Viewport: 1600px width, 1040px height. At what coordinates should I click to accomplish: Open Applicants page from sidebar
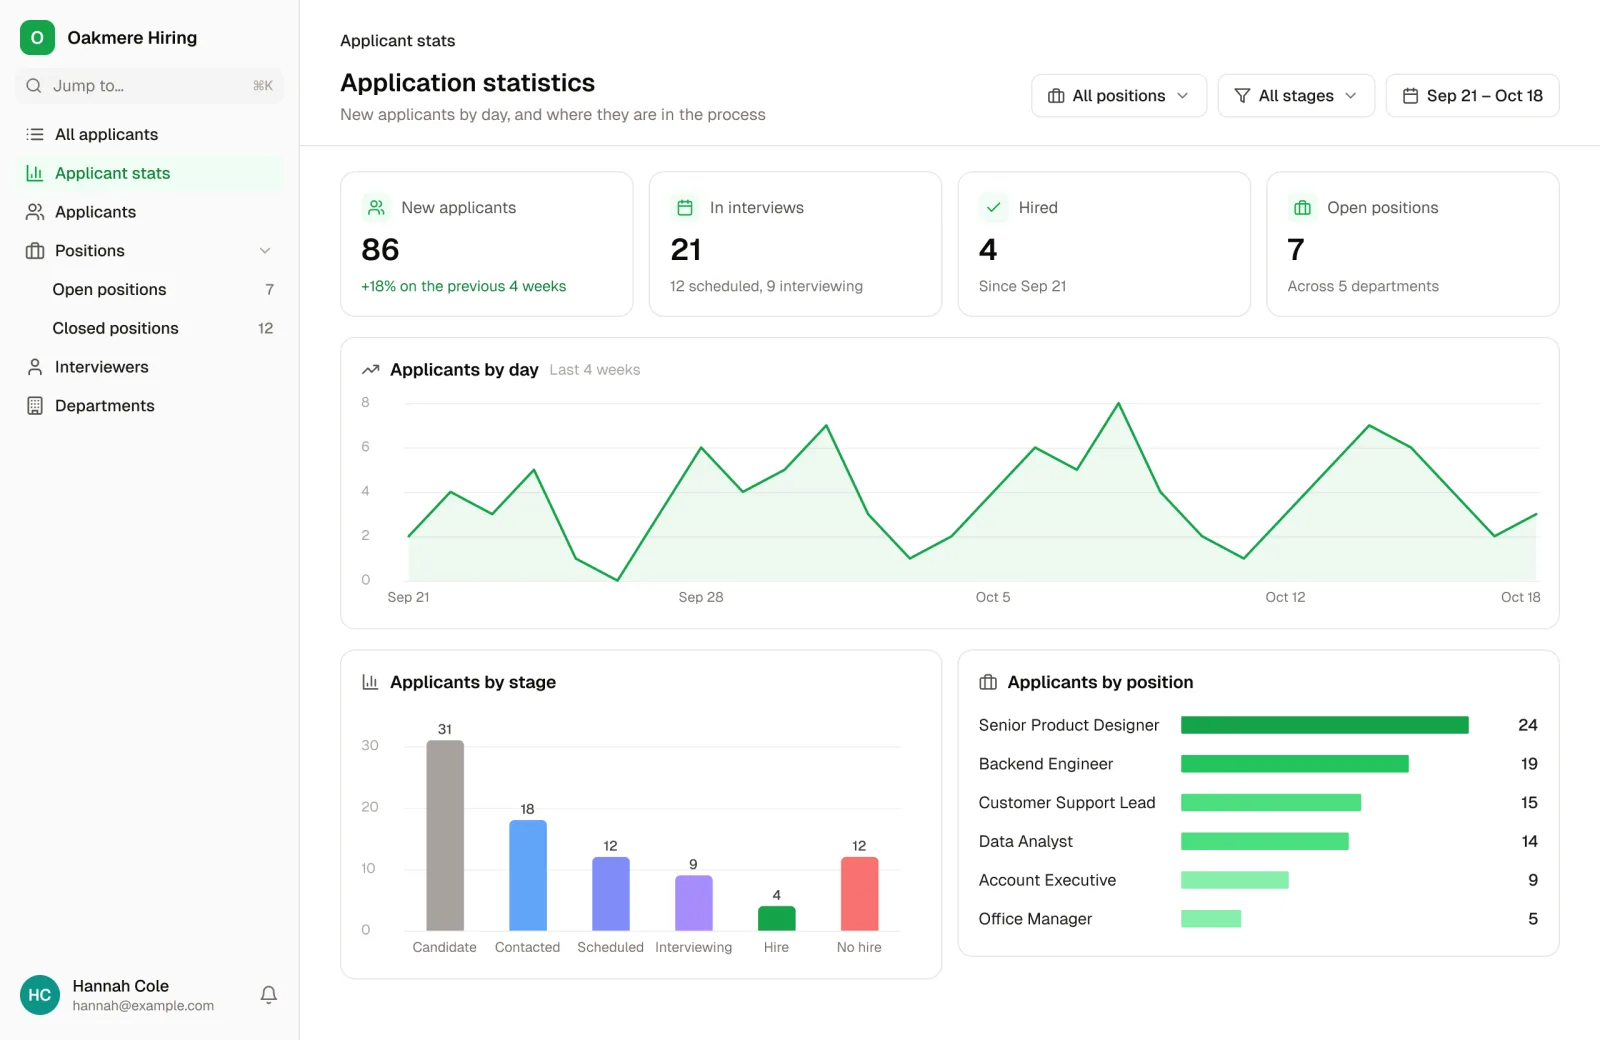click(x=150, y=212)
